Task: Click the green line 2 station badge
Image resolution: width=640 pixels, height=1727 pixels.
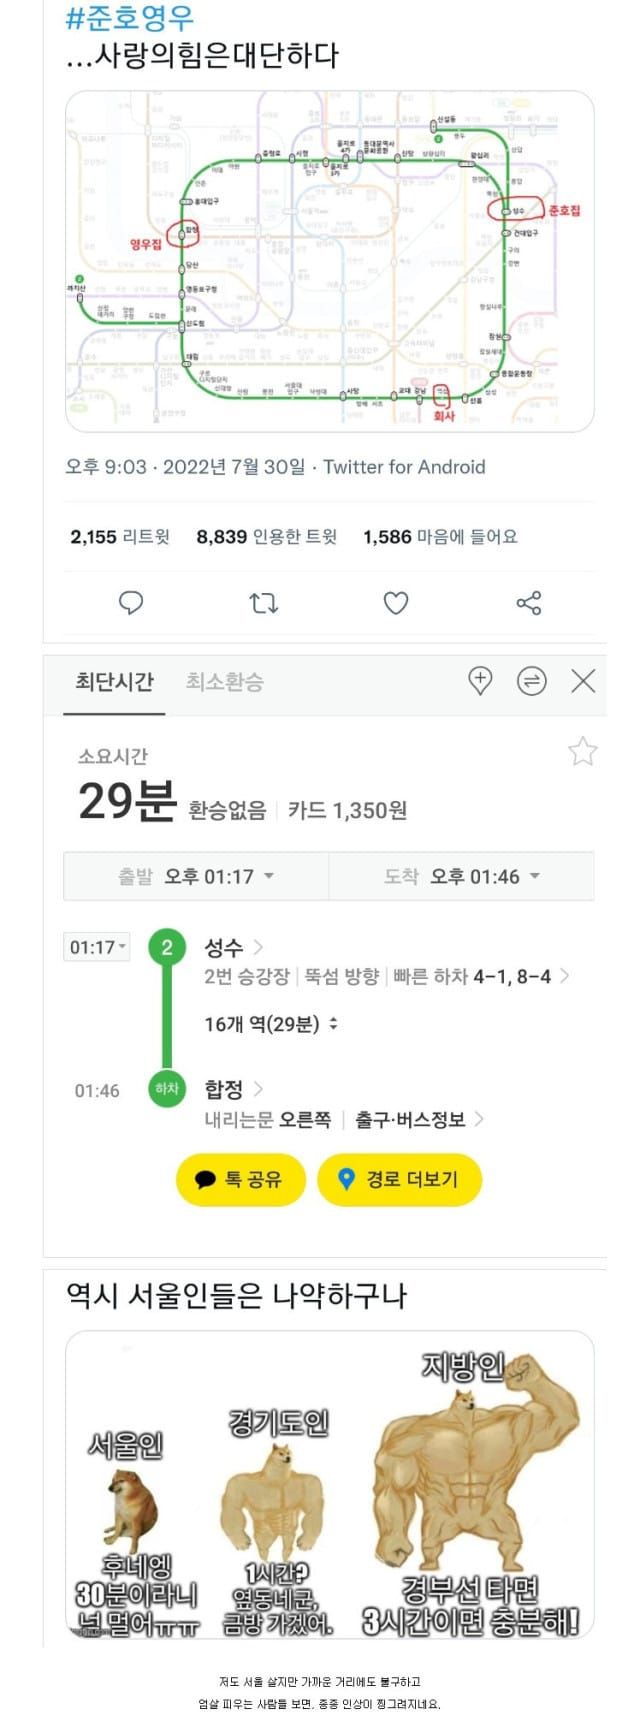Action: click(x=167, y=947)
